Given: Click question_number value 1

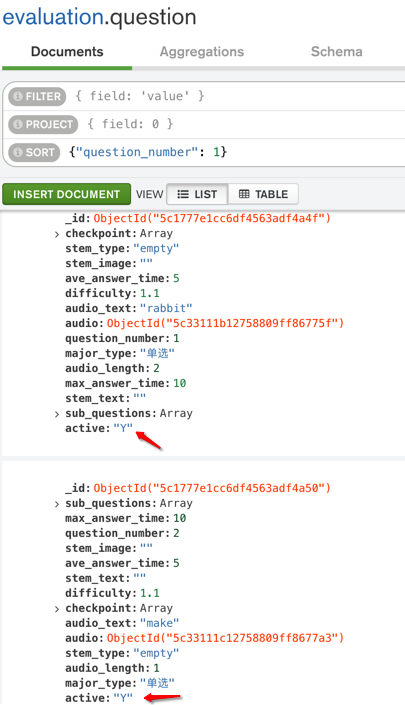Looking at the screenshot, I should 176,338.
